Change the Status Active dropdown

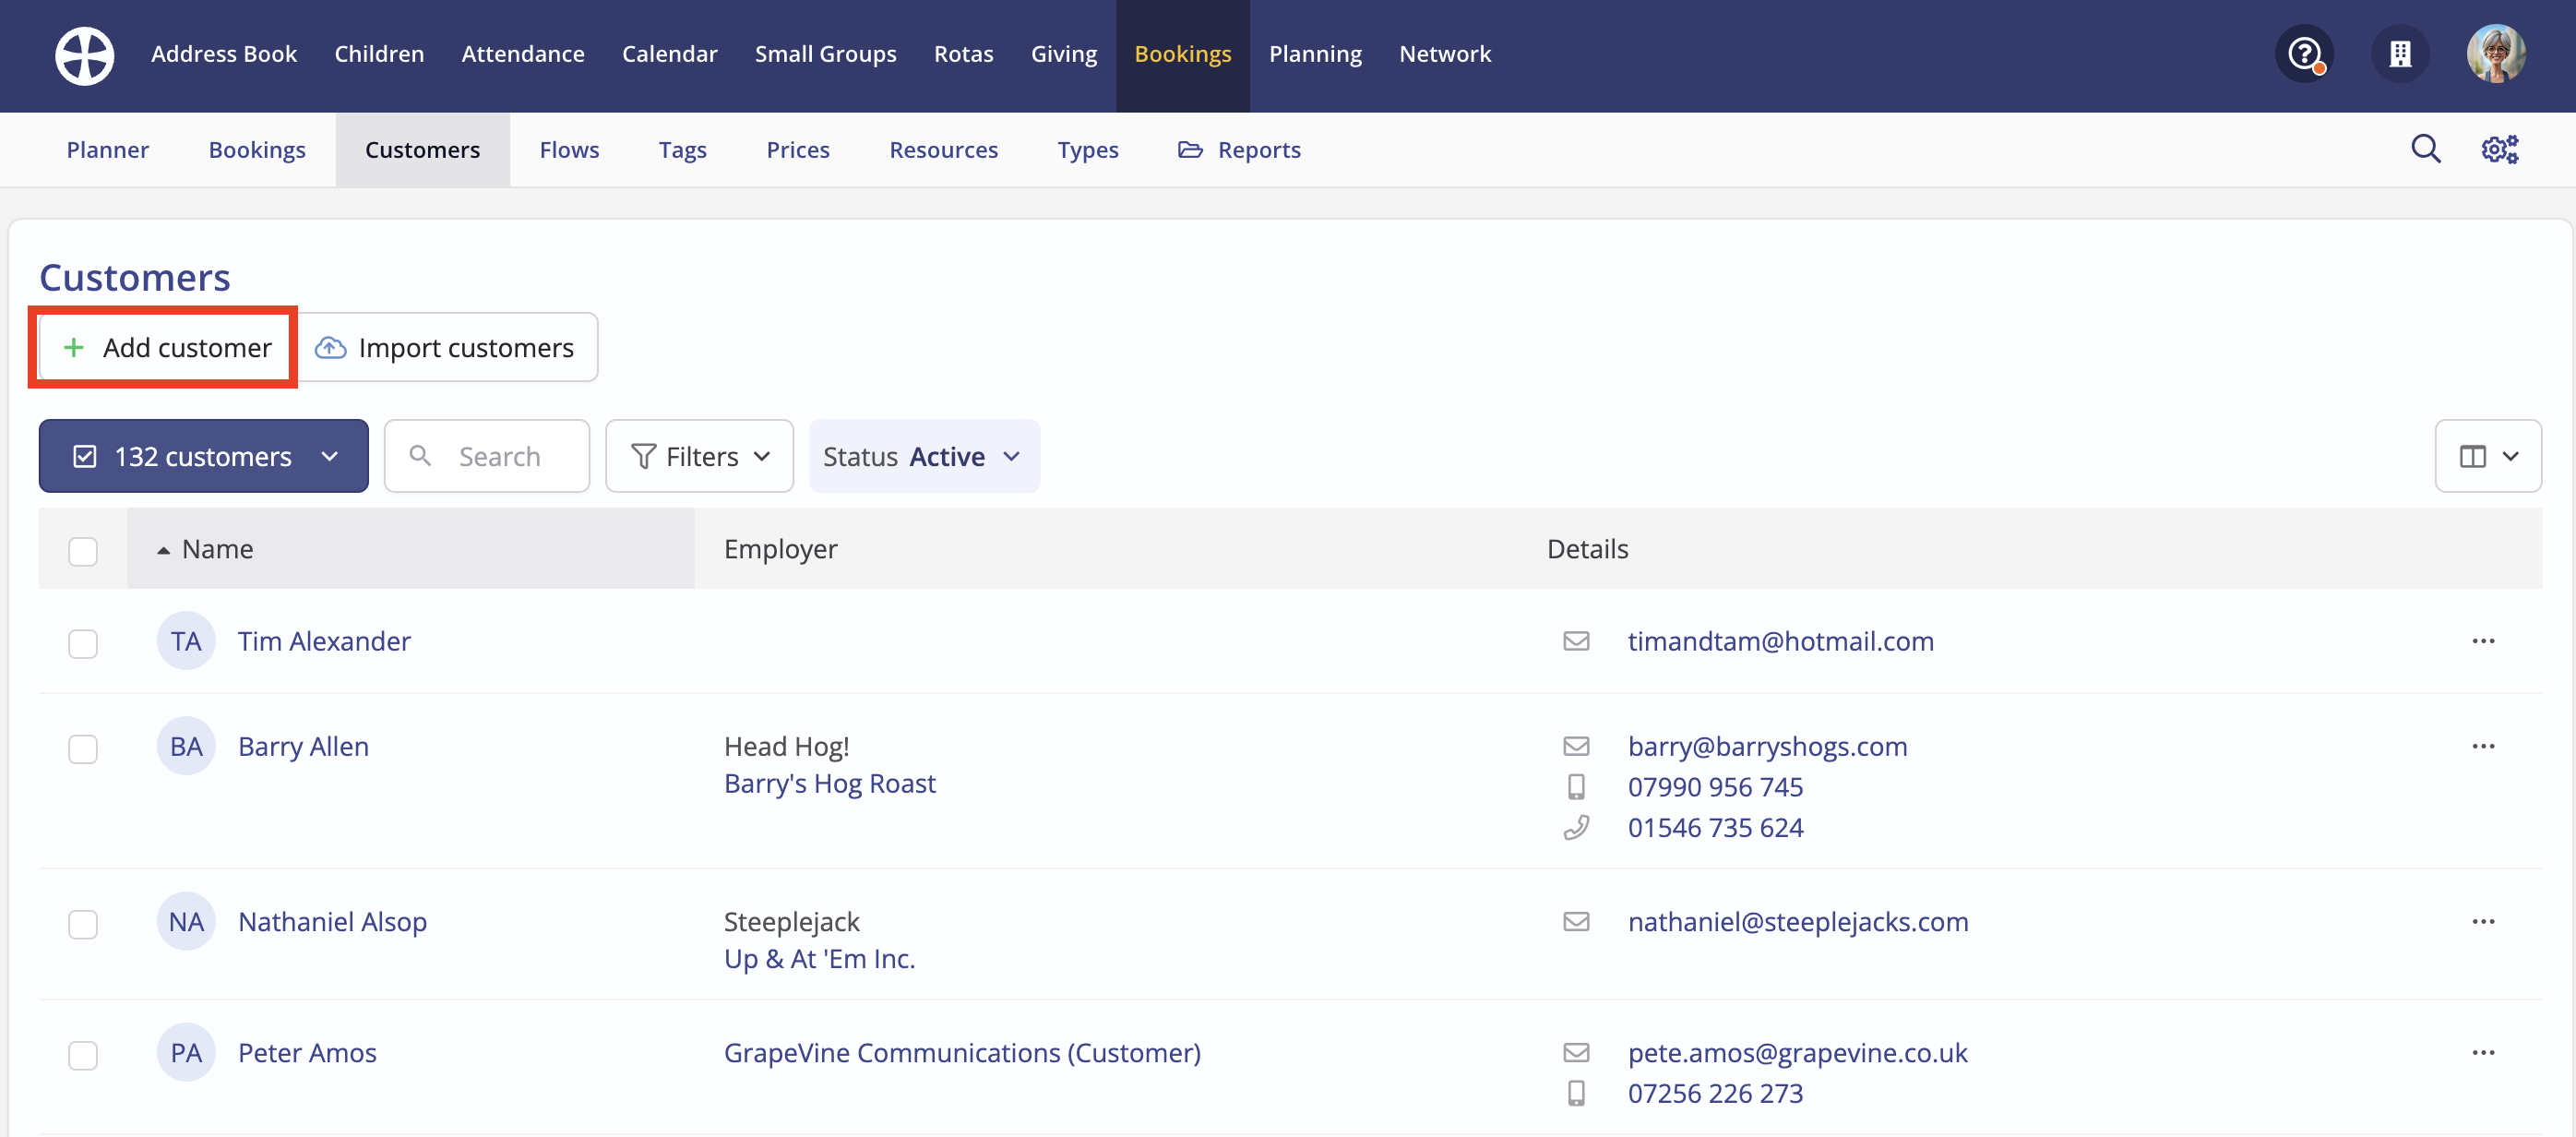923,456
